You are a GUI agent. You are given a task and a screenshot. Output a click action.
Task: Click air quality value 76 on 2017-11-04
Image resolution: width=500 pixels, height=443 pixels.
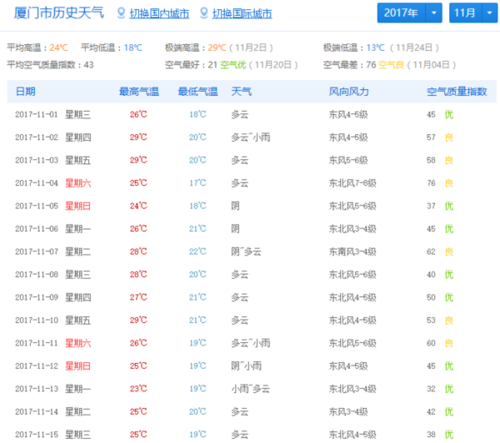pos(431,183)
